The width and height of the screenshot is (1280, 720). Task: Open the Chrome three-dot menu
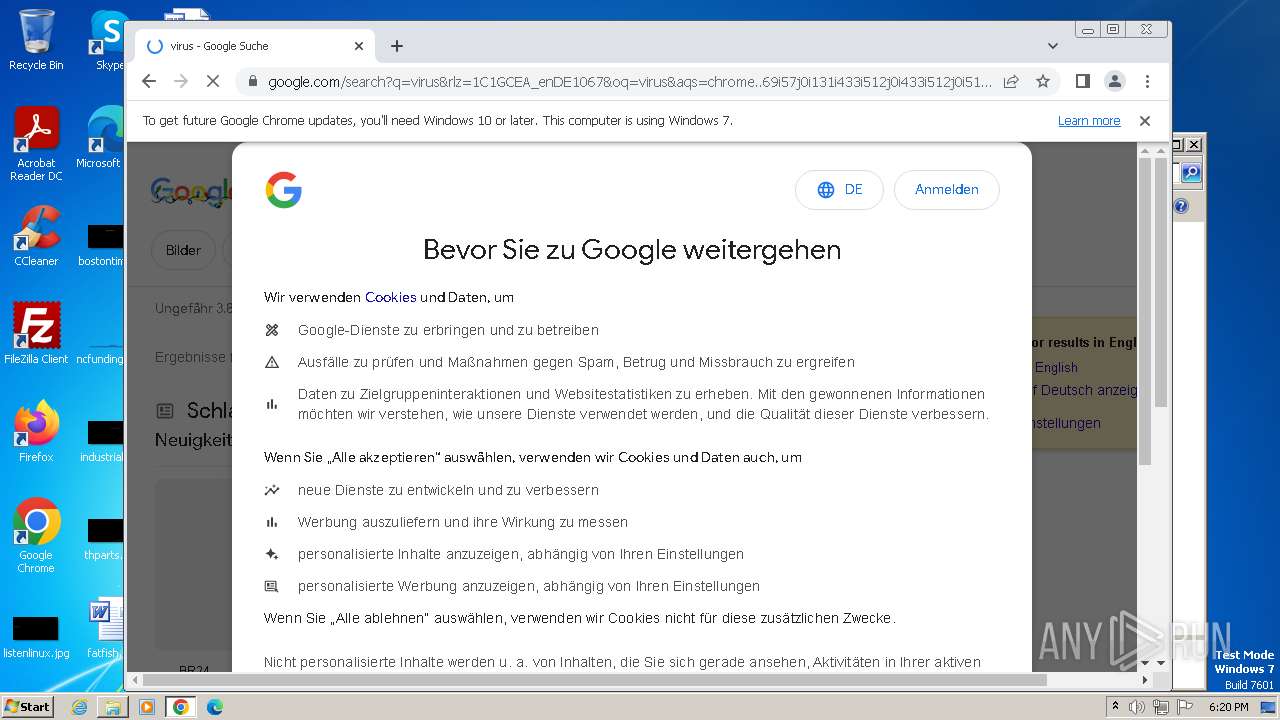pyautogui.click(x=1147, y=81)
